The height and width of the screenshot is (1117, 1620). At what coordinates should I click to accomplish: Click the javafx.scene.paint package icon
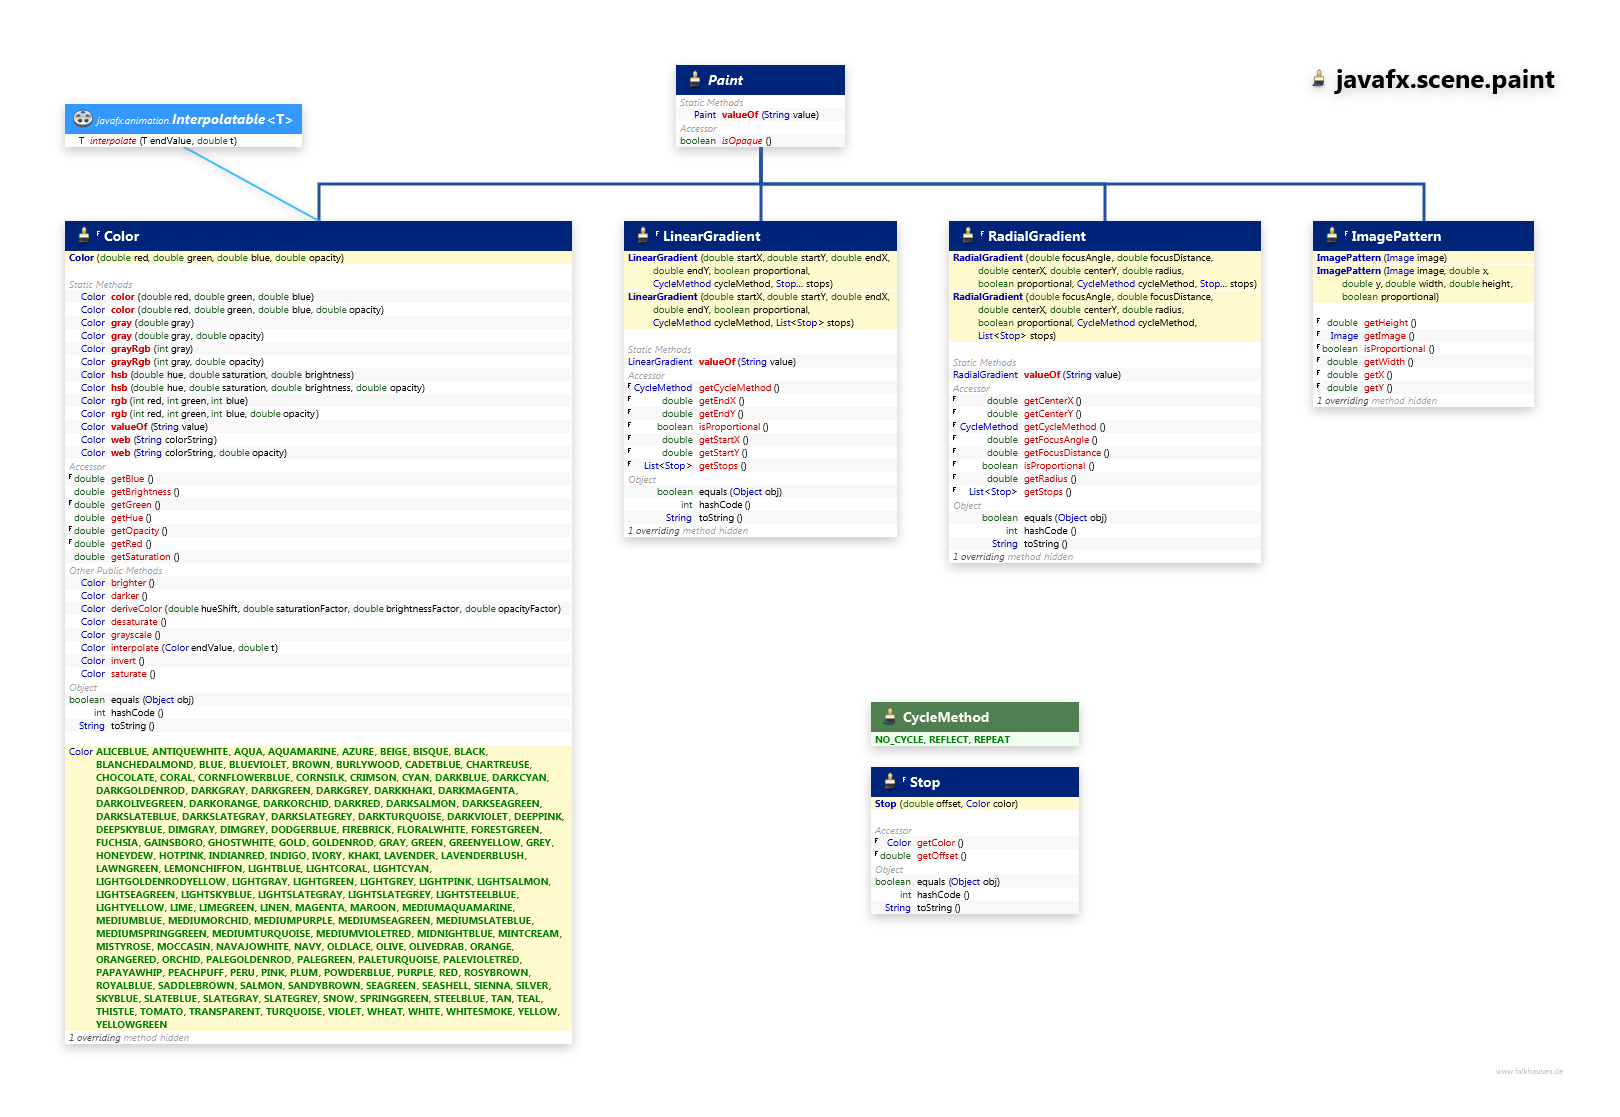coord(1319,80)
